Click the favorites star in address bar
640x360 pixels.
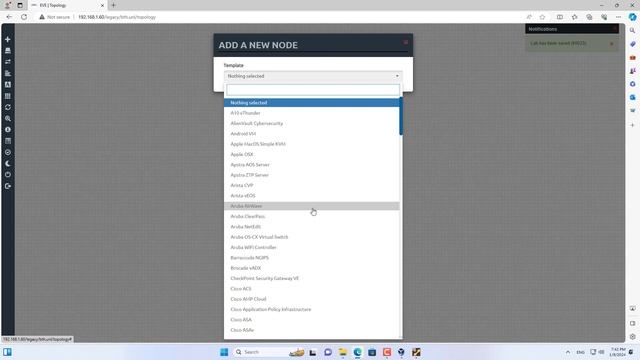542,17
